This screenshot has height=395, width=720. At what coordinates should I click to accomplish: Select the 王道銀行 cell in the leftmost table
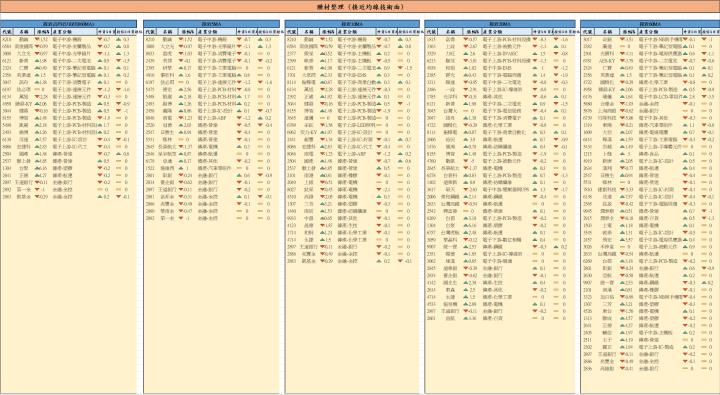(x=24, y=182)
